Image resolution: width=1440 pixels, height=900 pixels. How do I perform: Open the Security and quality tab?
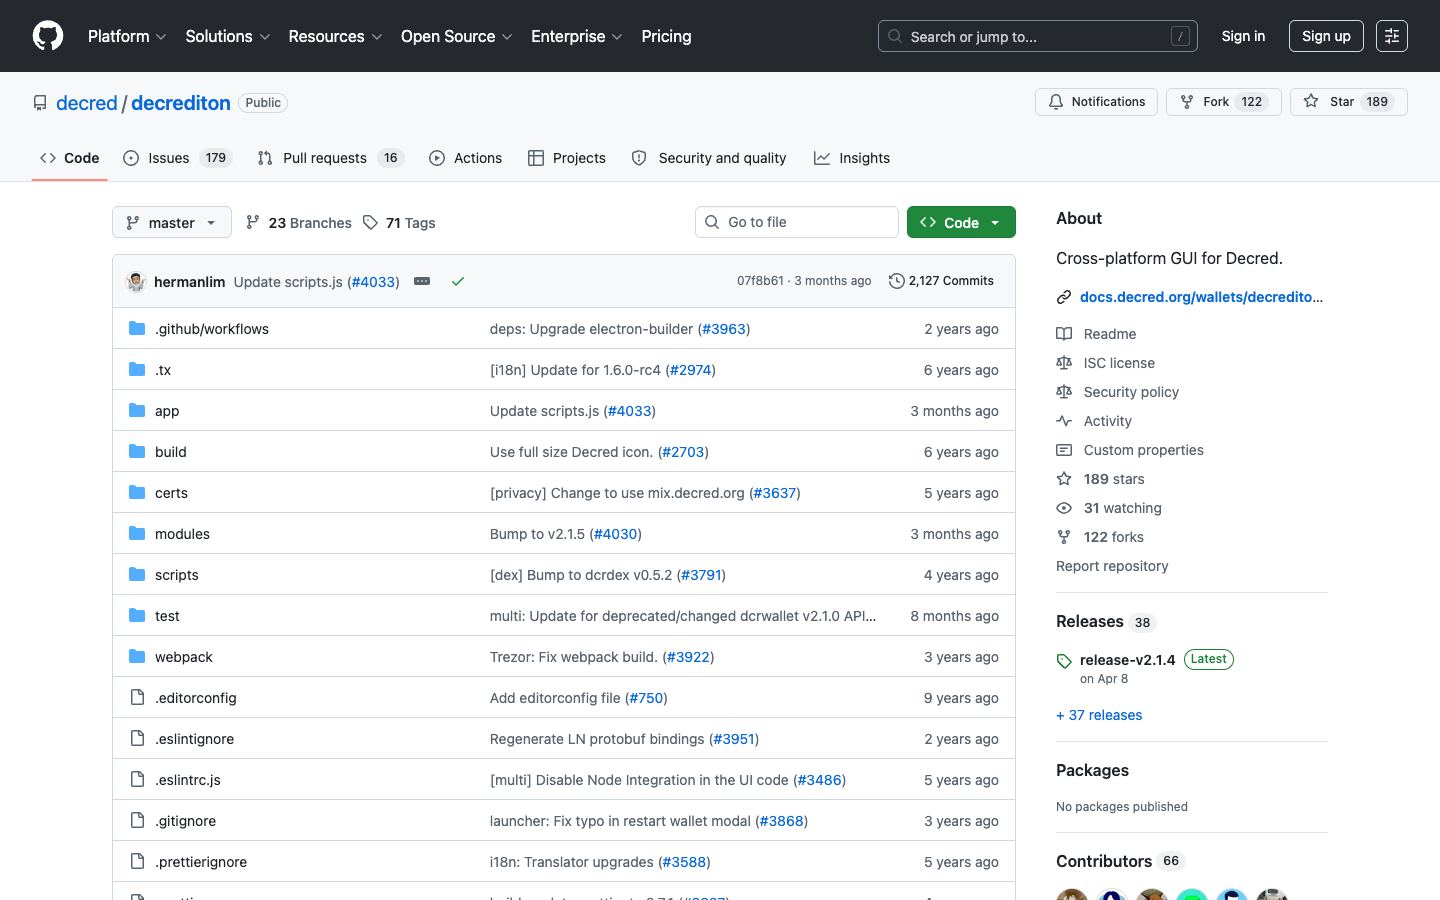[x=709, y=158]
